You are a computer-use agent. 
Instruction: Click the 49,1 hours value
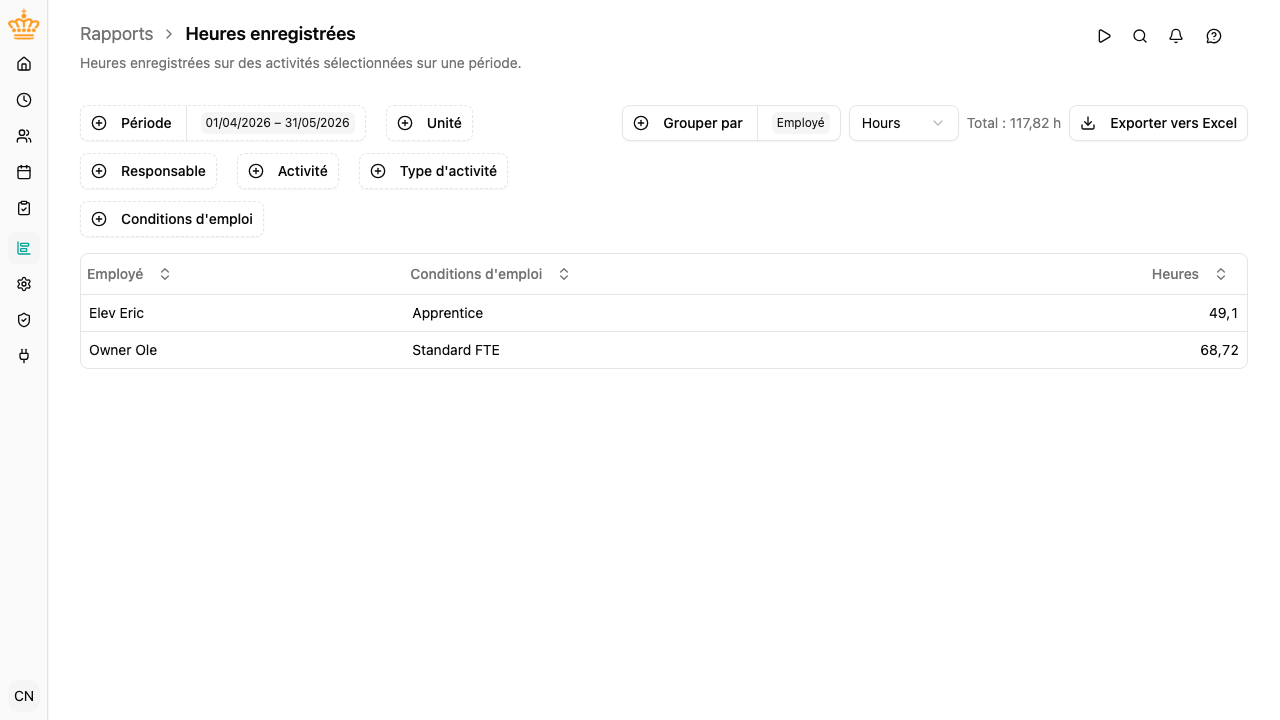click(1223, 313)
